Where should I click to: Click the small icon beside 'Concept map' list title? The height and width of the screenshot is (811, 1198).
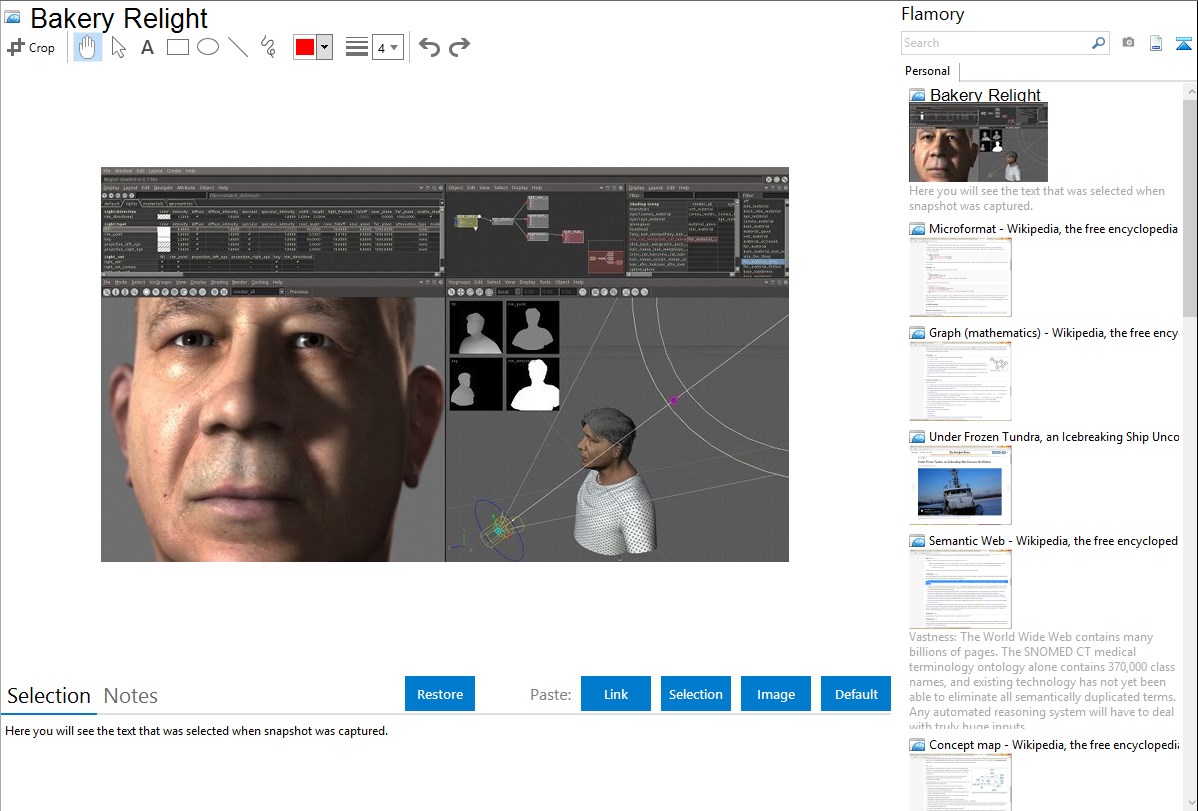point(917,745)
